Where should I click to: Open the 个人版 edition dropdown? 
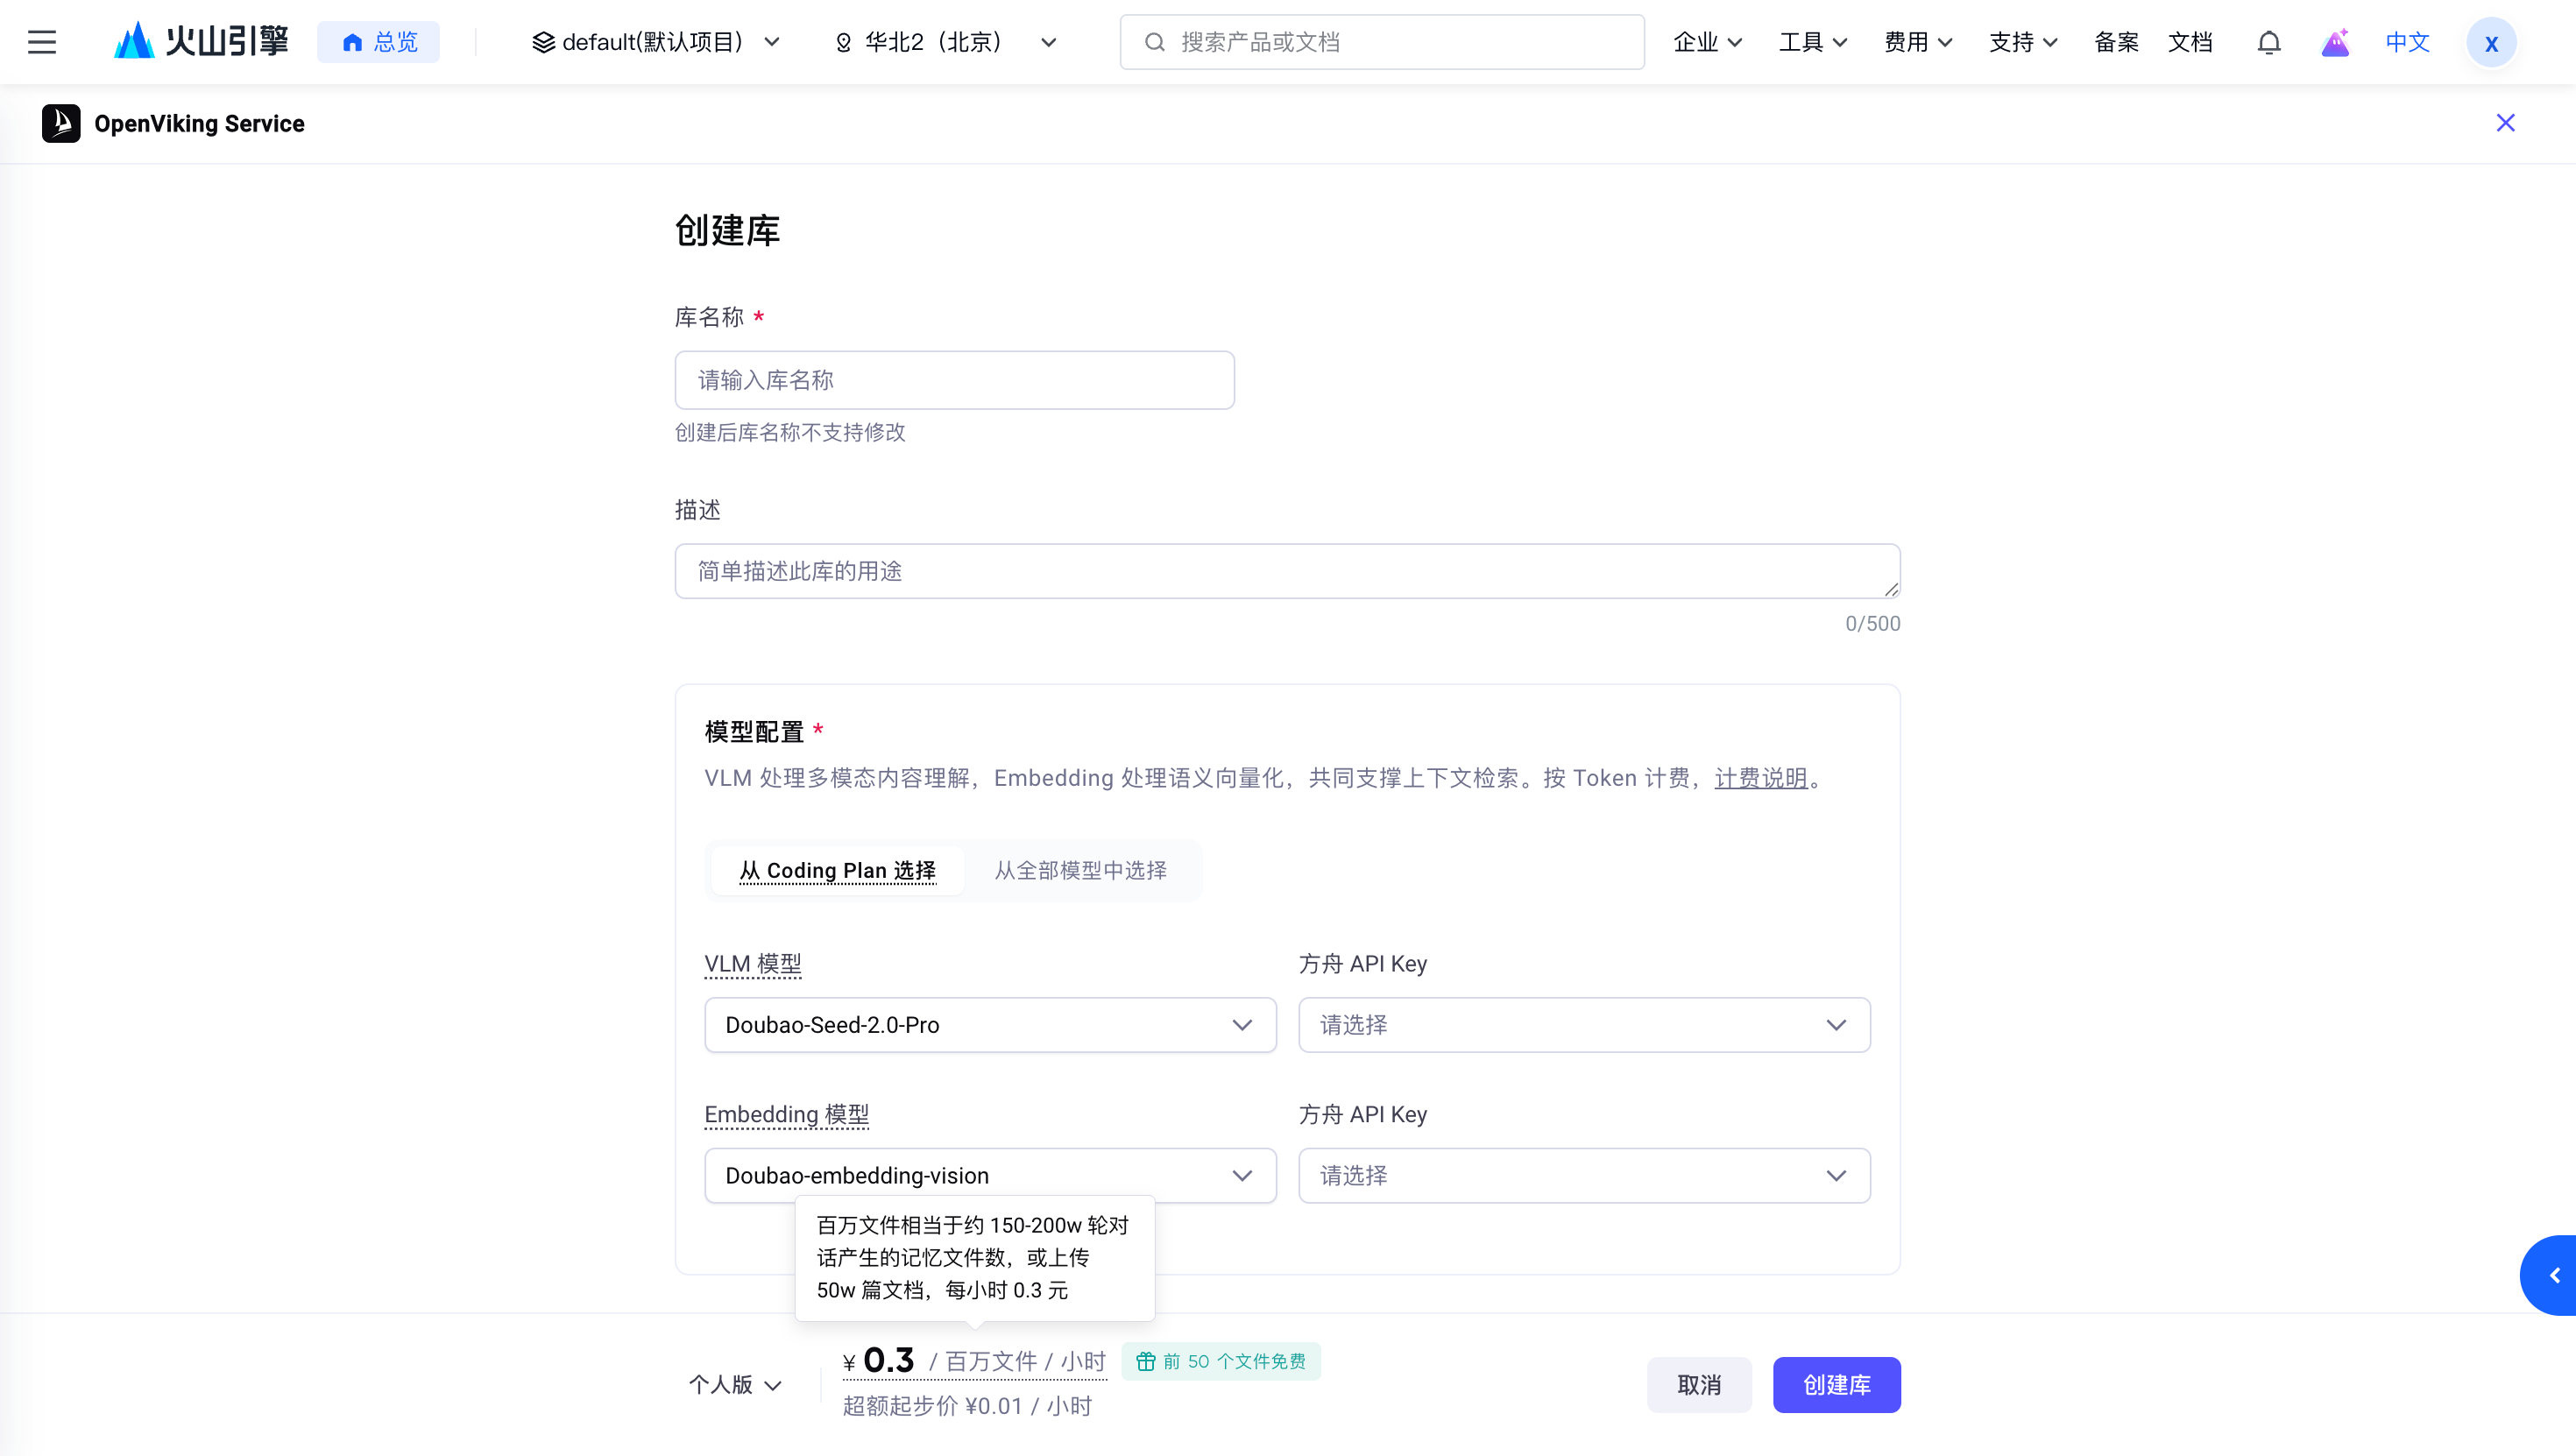(735, 1385)
